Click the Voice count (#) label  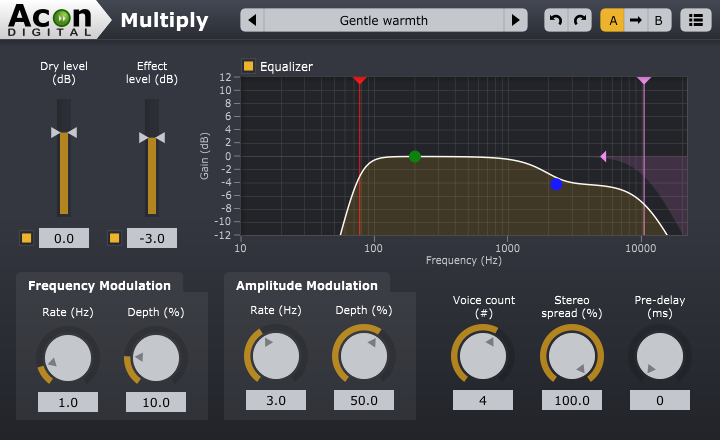[x=484, y=306]
